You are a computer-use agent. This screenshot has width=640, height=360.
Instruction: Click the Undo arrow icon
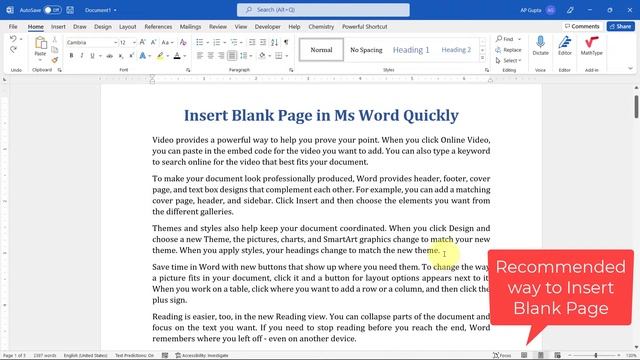coord(13,39)
